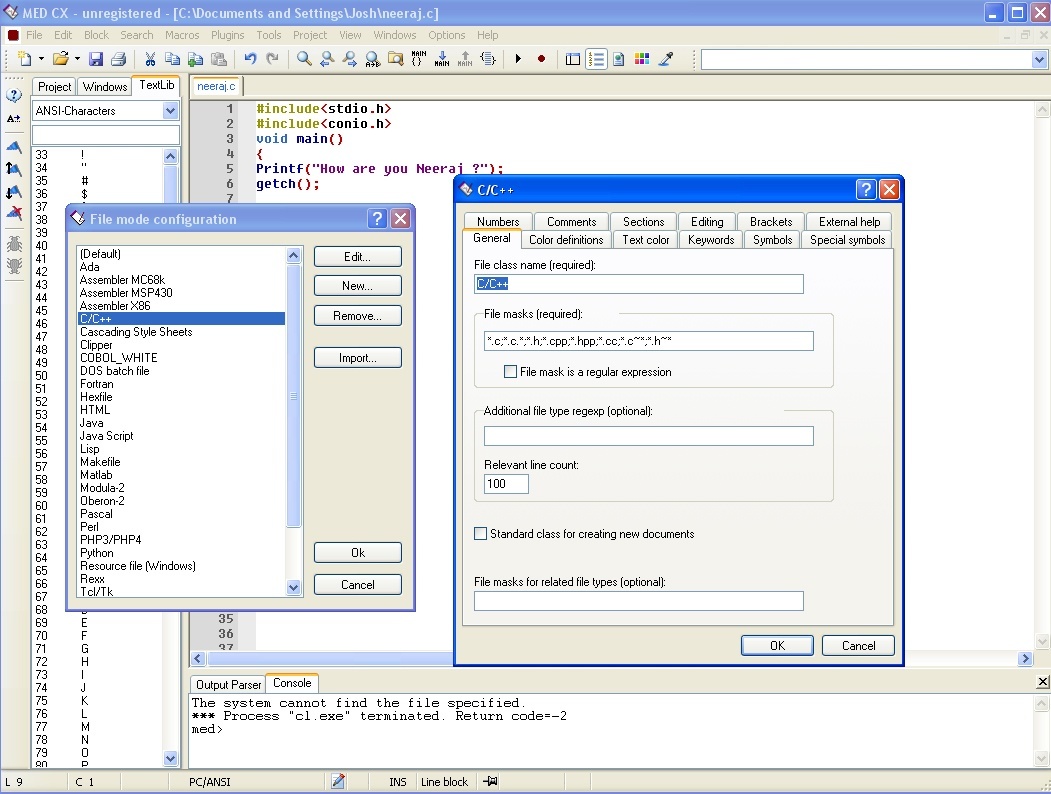Enable the File mask regular expression option
1051x794 pixels.
(x=511, y=372)
